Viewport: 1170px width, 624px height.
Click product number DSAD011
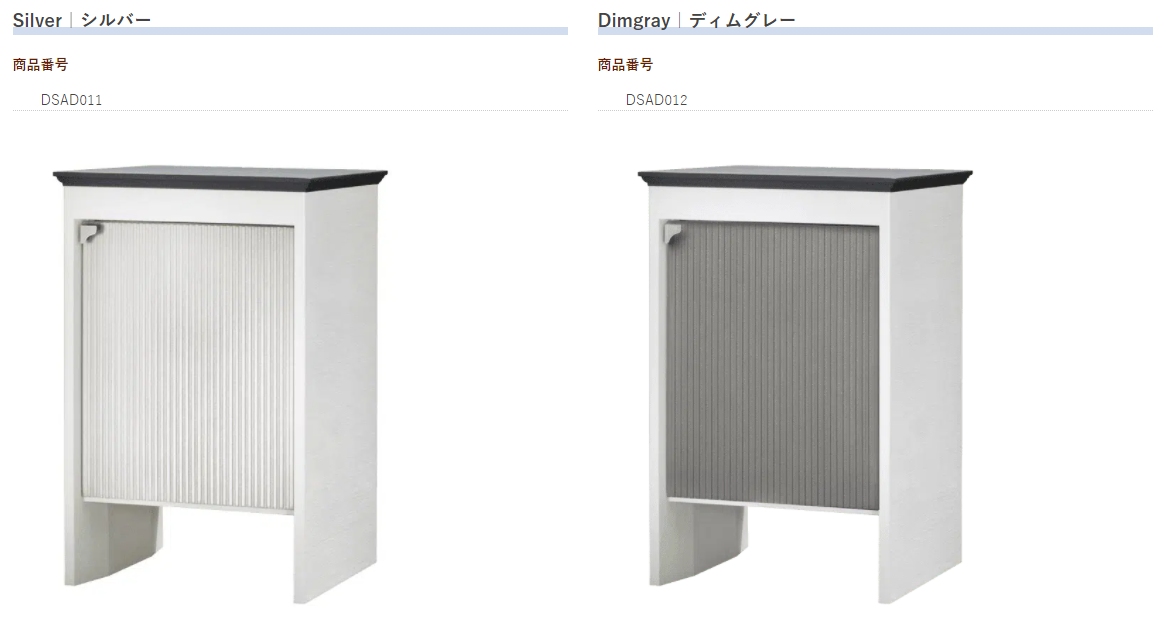pyautogui.click(x=72, y=100)
